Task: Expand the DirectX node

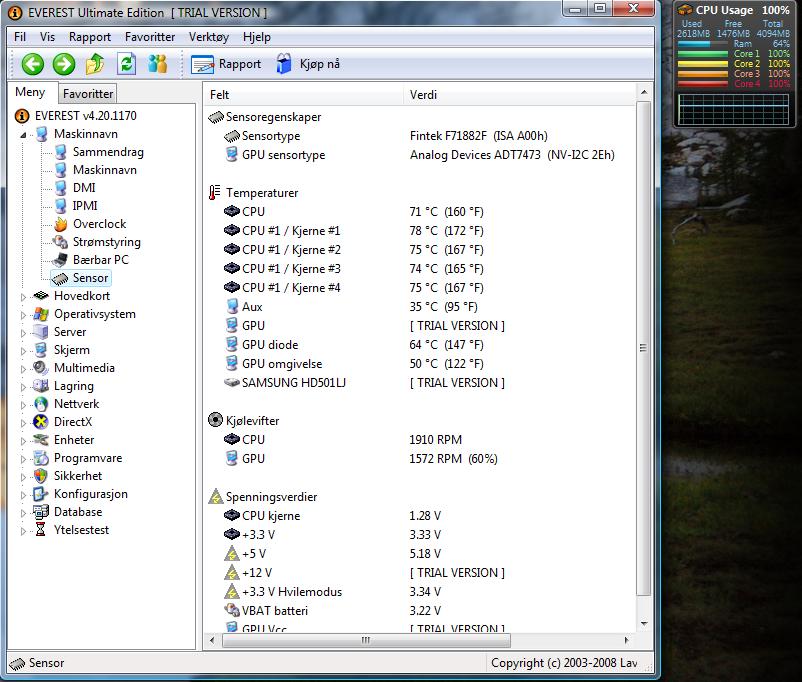Action: [x=23, y=423]
